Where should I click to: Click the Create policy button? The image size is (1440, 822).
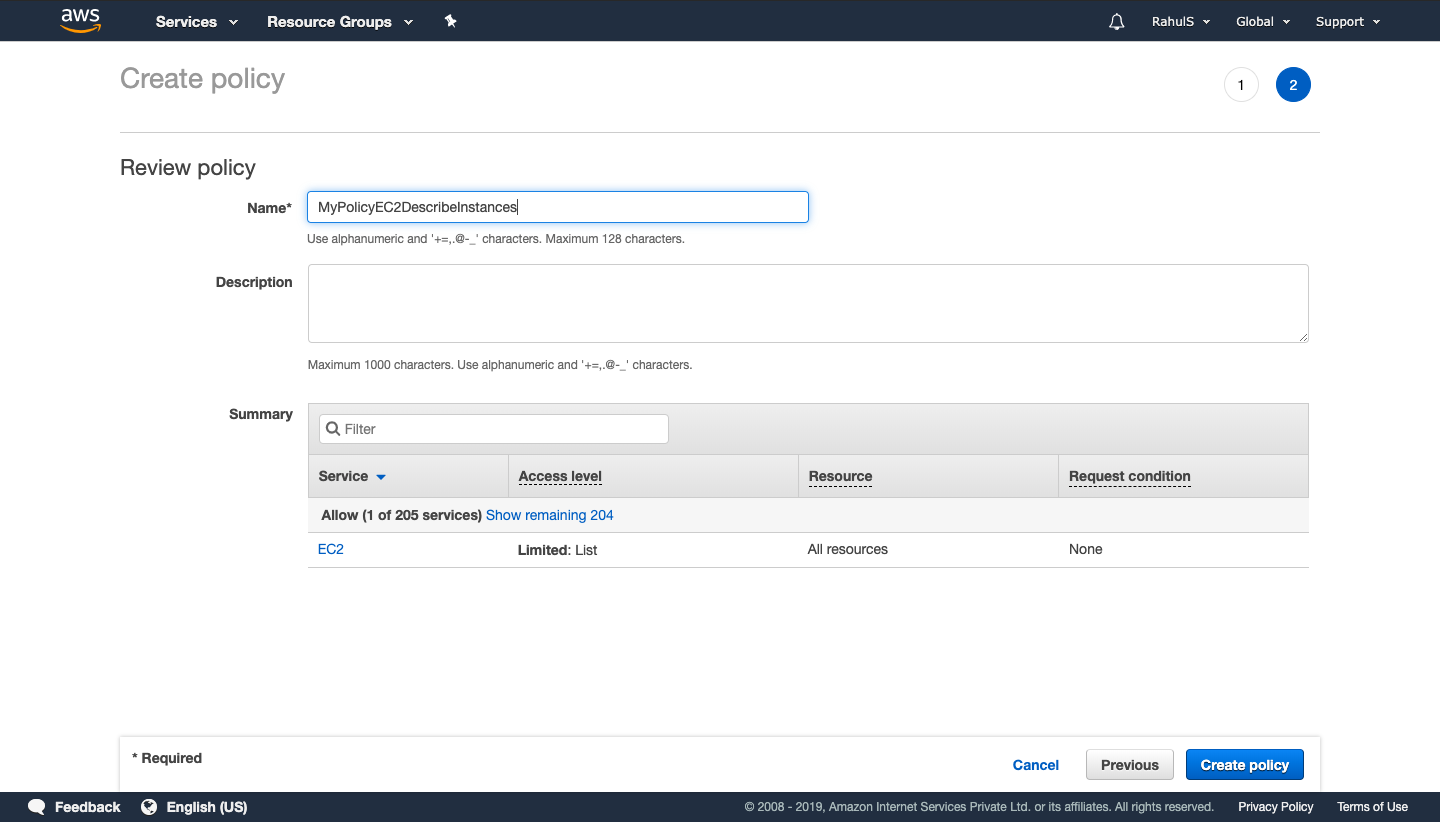tap(1244, 764)
